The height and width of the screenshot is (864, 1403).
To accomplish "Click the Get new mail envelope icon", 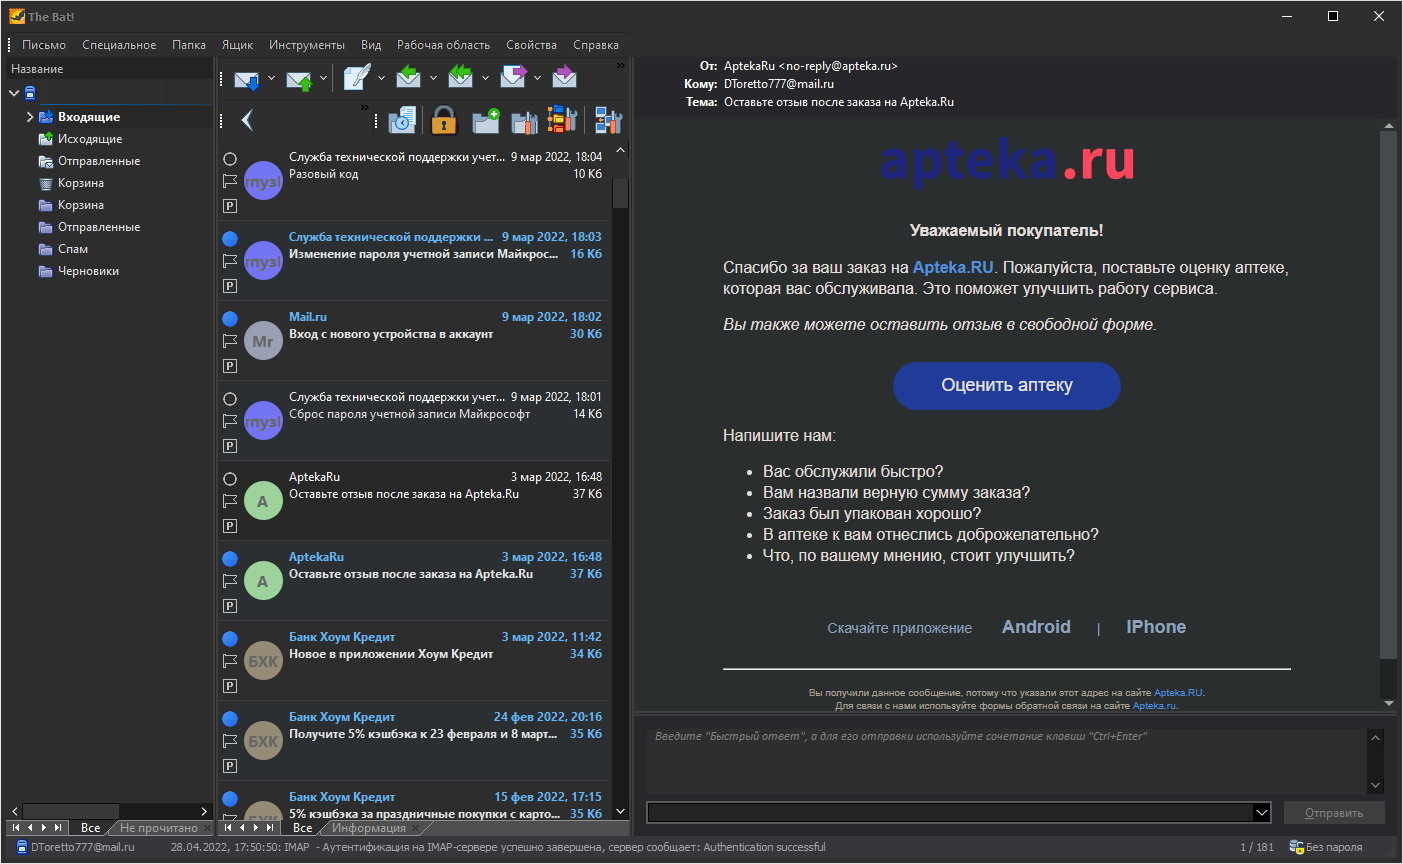I will pos(247,78).
